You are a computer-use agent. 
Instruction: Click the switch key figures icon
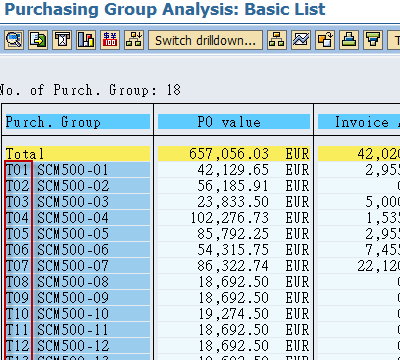[x=325, y=40]
